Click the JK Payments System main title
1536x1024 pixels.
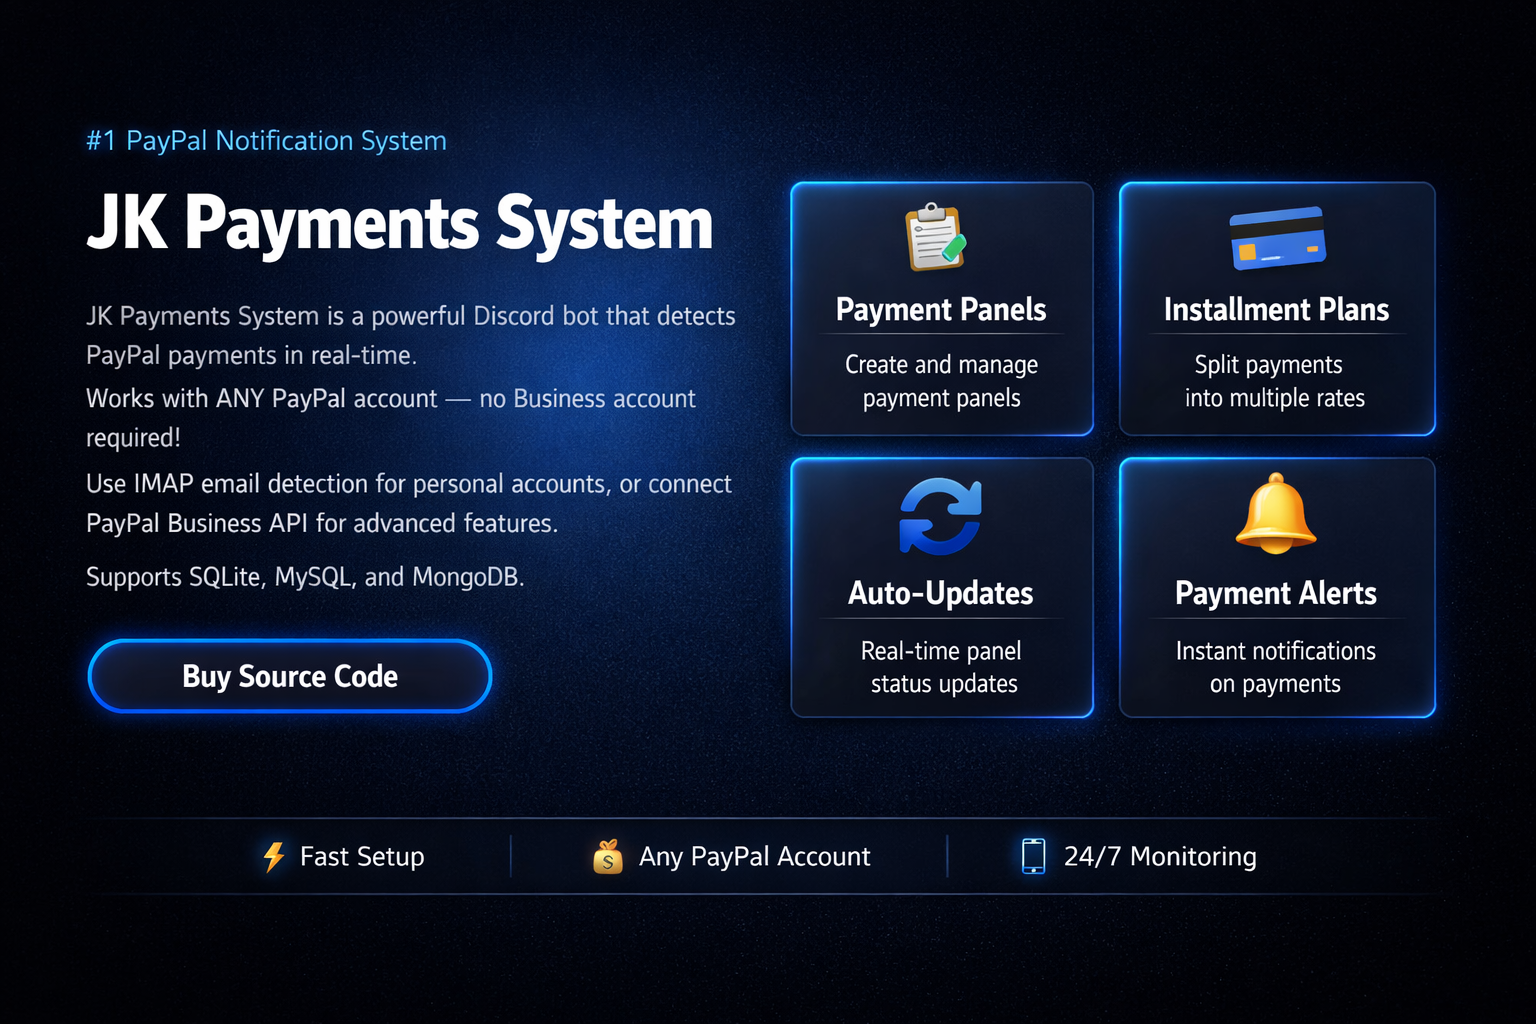(x=400, y=223)
